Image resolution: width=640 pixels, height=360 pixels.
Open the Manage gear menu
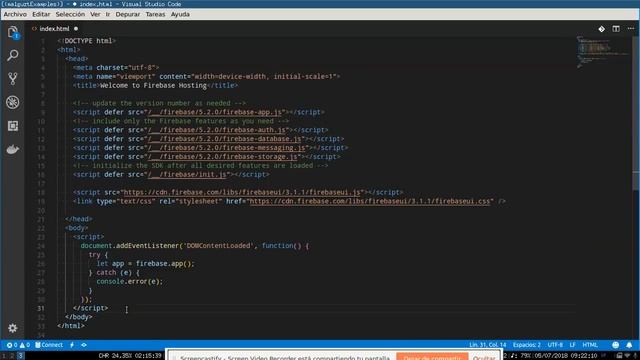(x=13, y=328)
